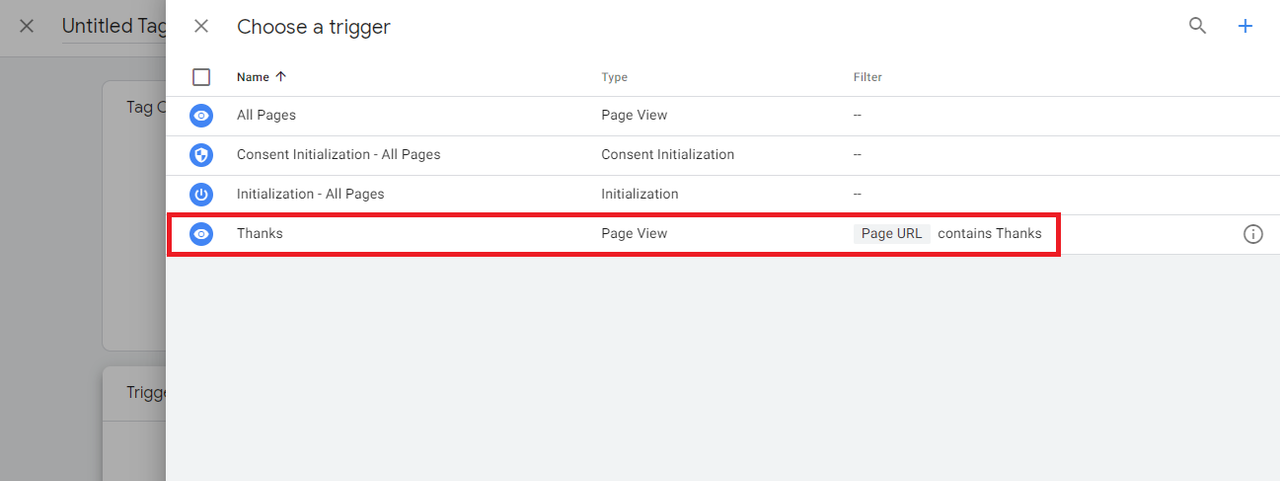Close the Untitled Tag editor
Image resolution: width=1280 pixels, height=481 pixels.
(x=27, y=26)
